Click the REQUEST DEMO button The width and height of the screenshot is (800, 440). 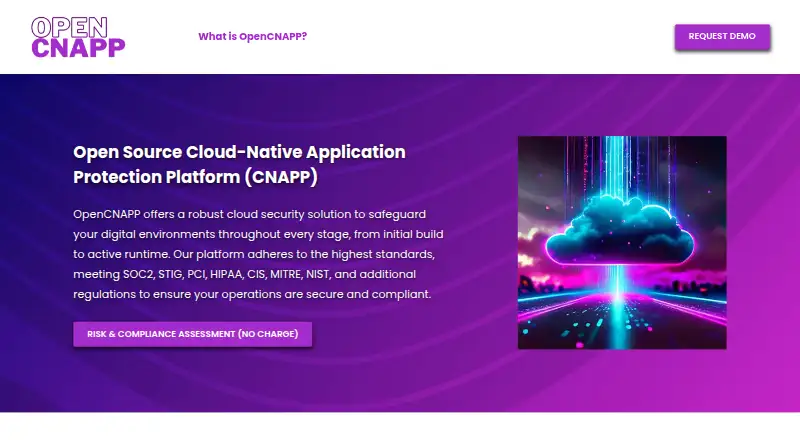(722, 37)
